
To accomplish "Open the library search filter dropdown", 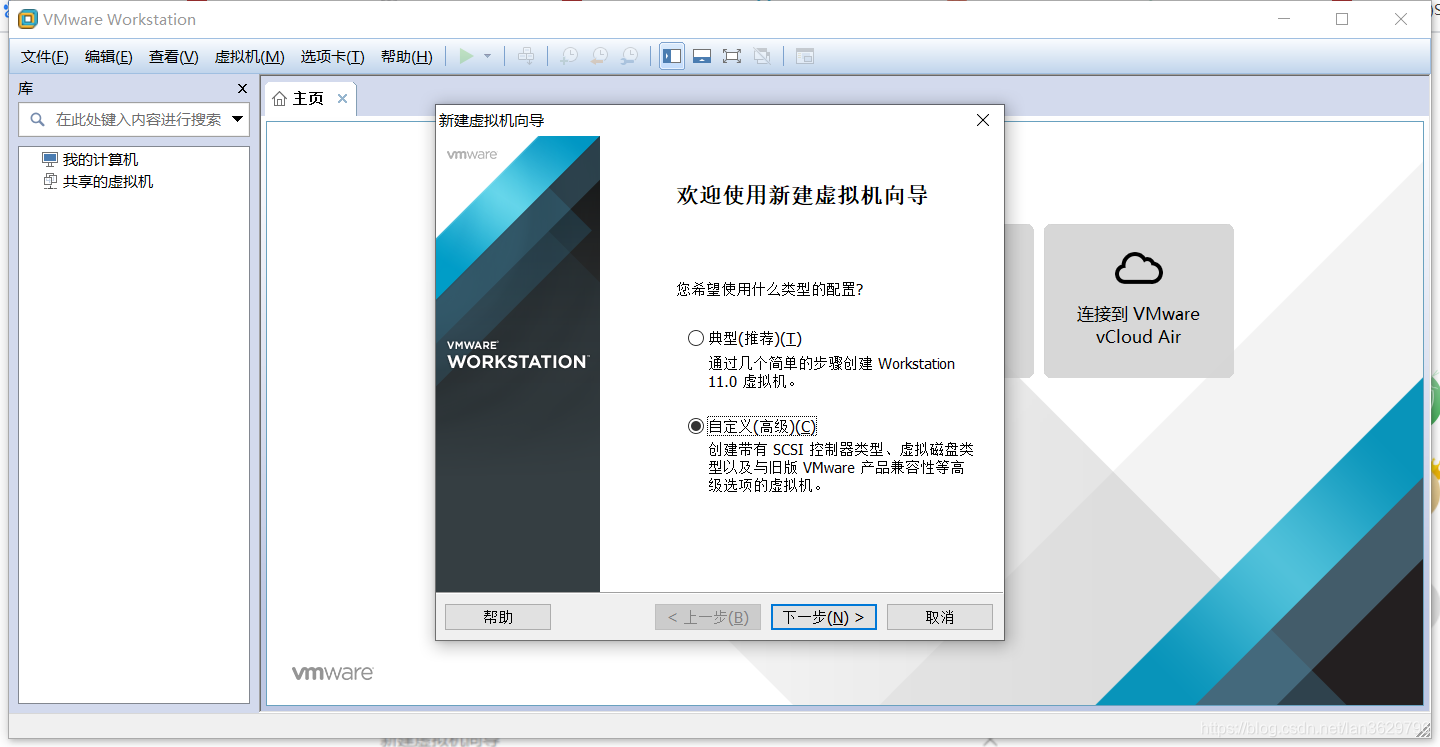I will click(x=238, y=120).
